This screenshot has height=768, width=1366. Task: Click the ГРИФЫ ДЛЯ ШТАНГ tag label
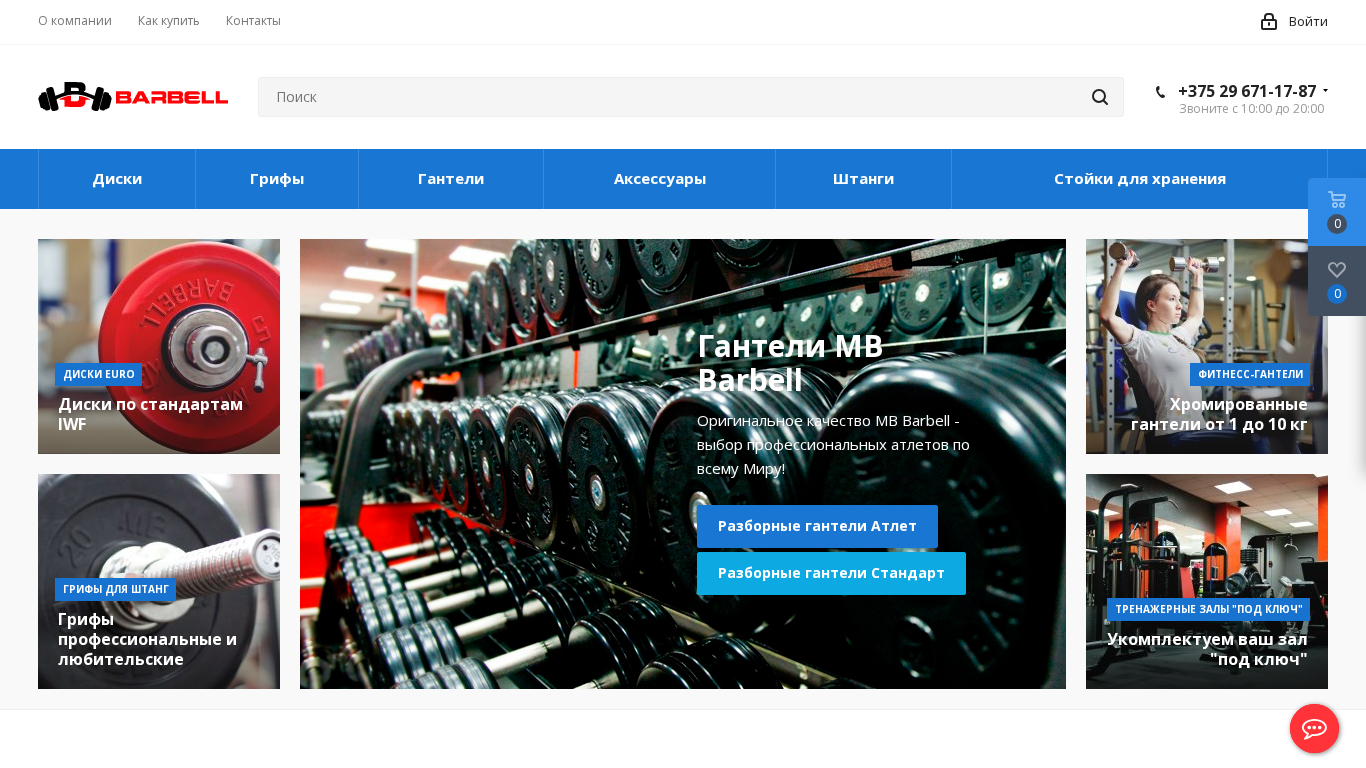coord(116,589)
